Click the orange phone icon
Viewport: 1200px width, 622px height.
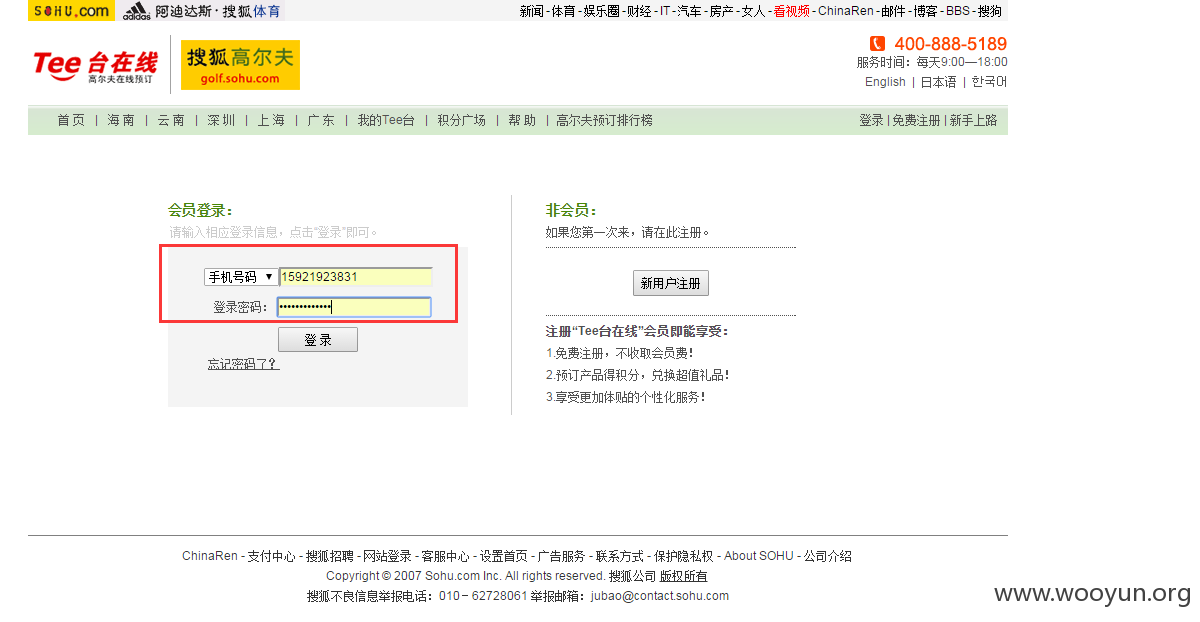click(877, 44)
